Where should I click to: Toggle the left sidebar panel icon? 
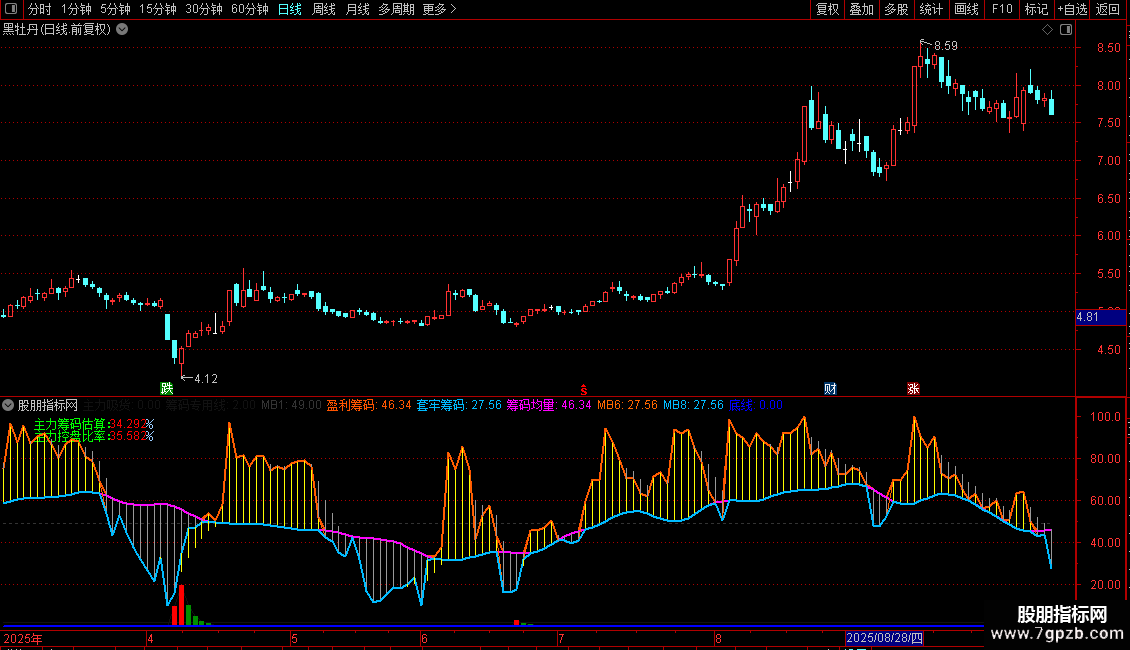(x=10, y=9)
